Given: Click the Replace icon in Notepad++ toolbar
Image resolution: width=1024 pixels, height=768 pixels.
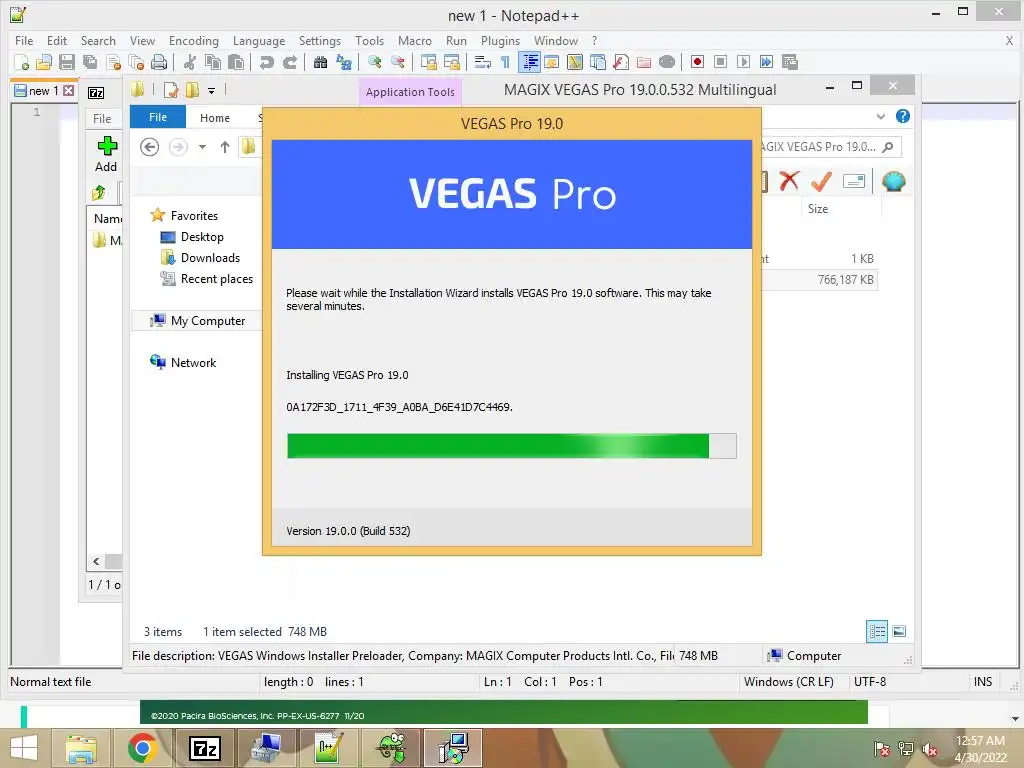Looking at the screenshot, I should [344, 62].
